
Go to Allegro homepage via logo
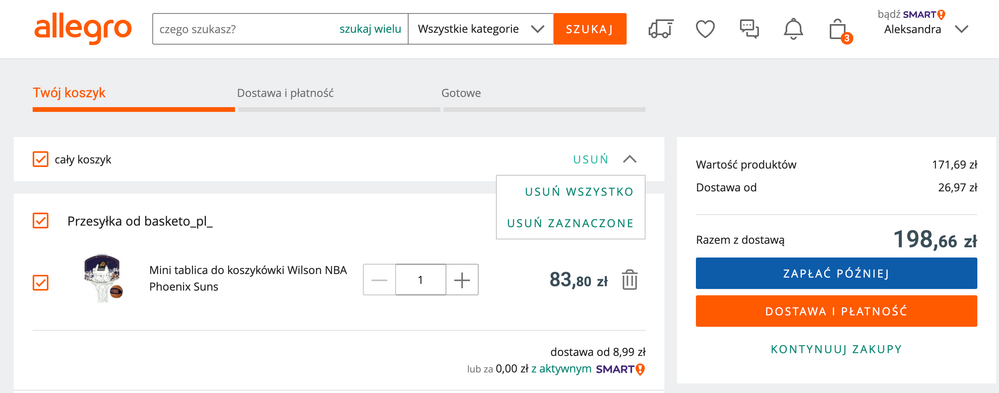click(83, 29)
